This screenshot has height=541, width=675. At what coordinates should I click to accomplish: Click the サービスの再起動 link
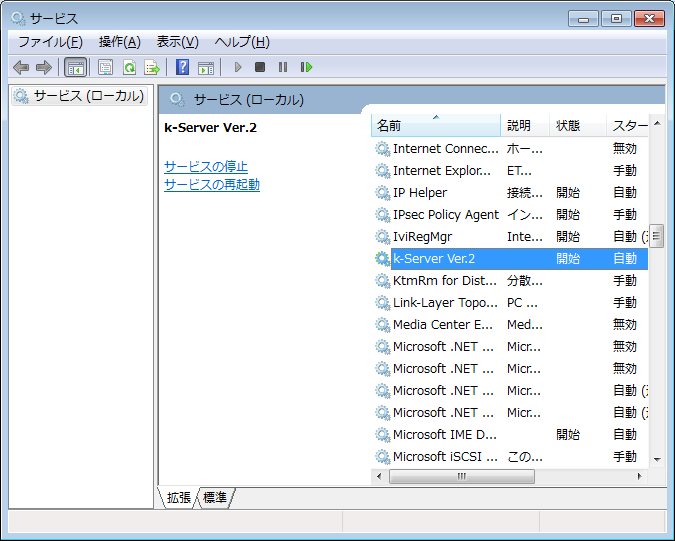[212, 185]
